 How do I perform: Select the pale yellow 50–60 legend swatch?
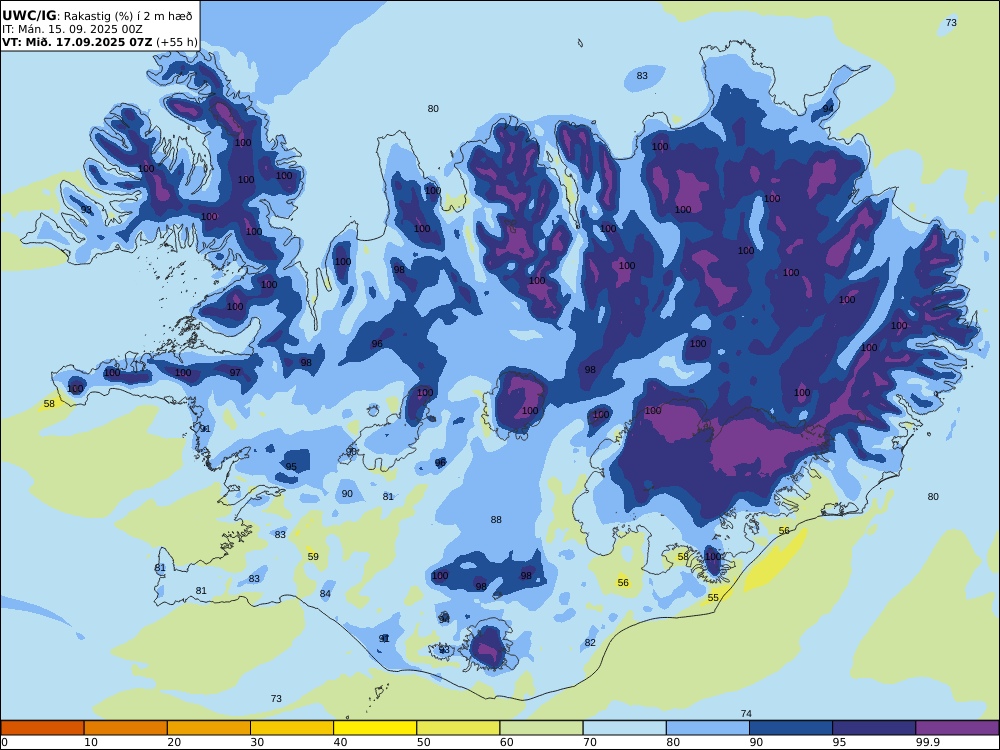coord(458,728)
